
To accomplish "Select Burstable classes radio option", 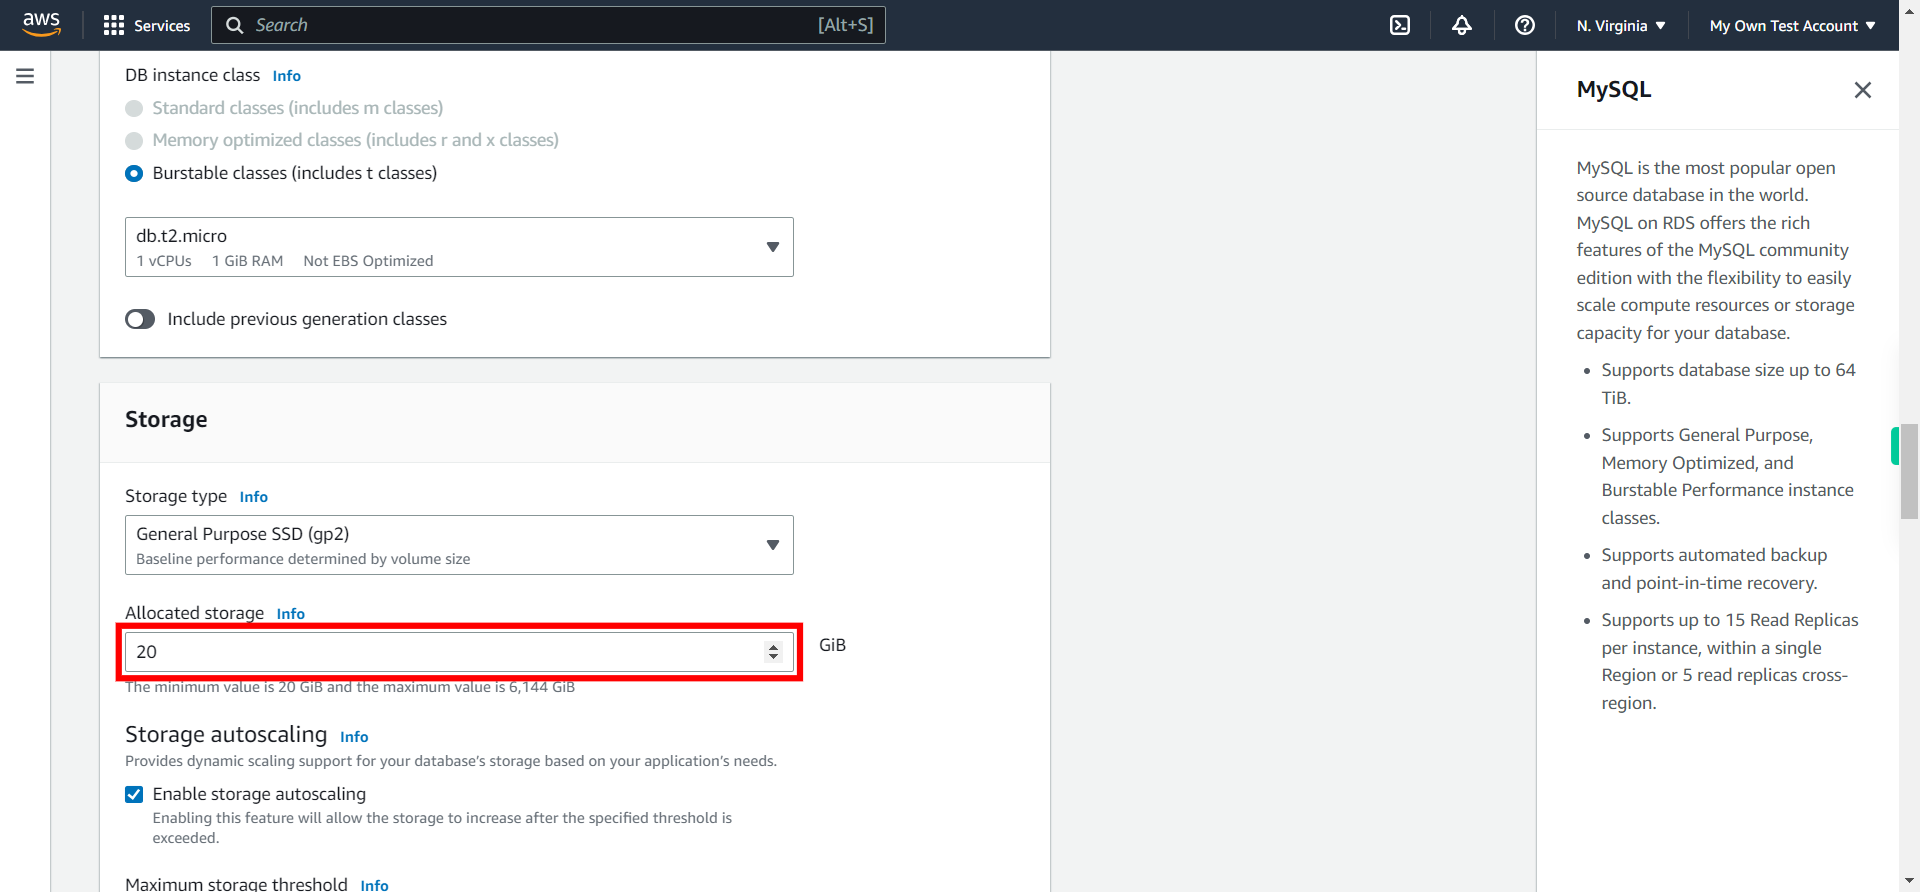I will pos(134,173).
